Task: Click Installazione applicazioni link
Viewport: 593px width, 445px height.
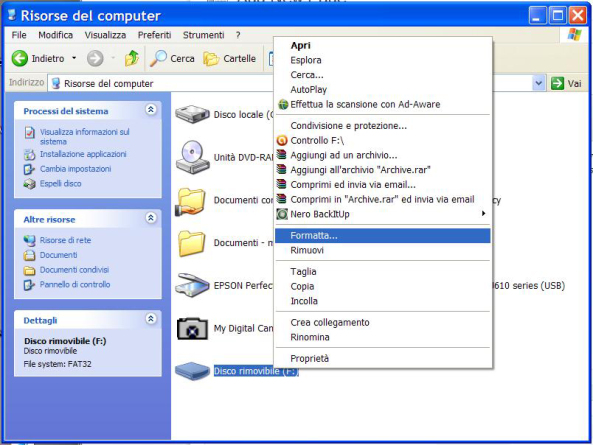Action: pos(83,154)
